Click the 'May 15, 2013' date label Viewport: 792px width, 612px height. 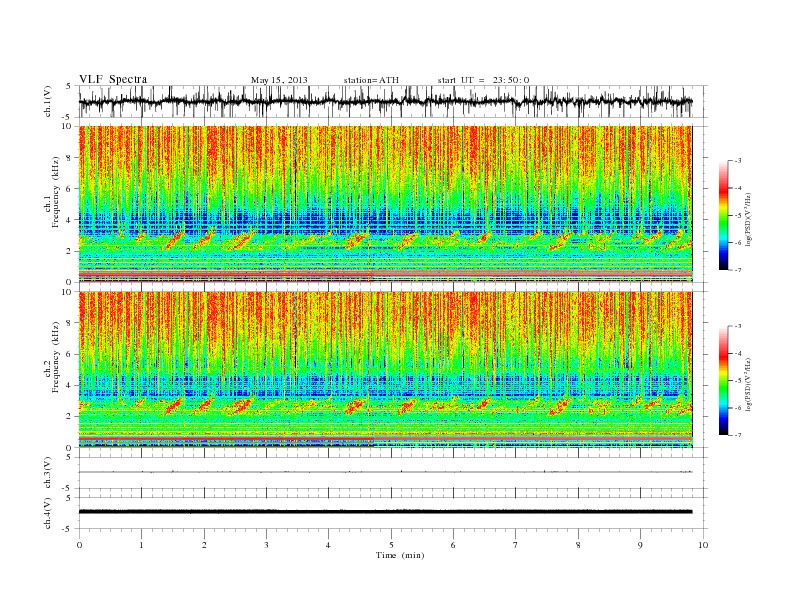279,80
